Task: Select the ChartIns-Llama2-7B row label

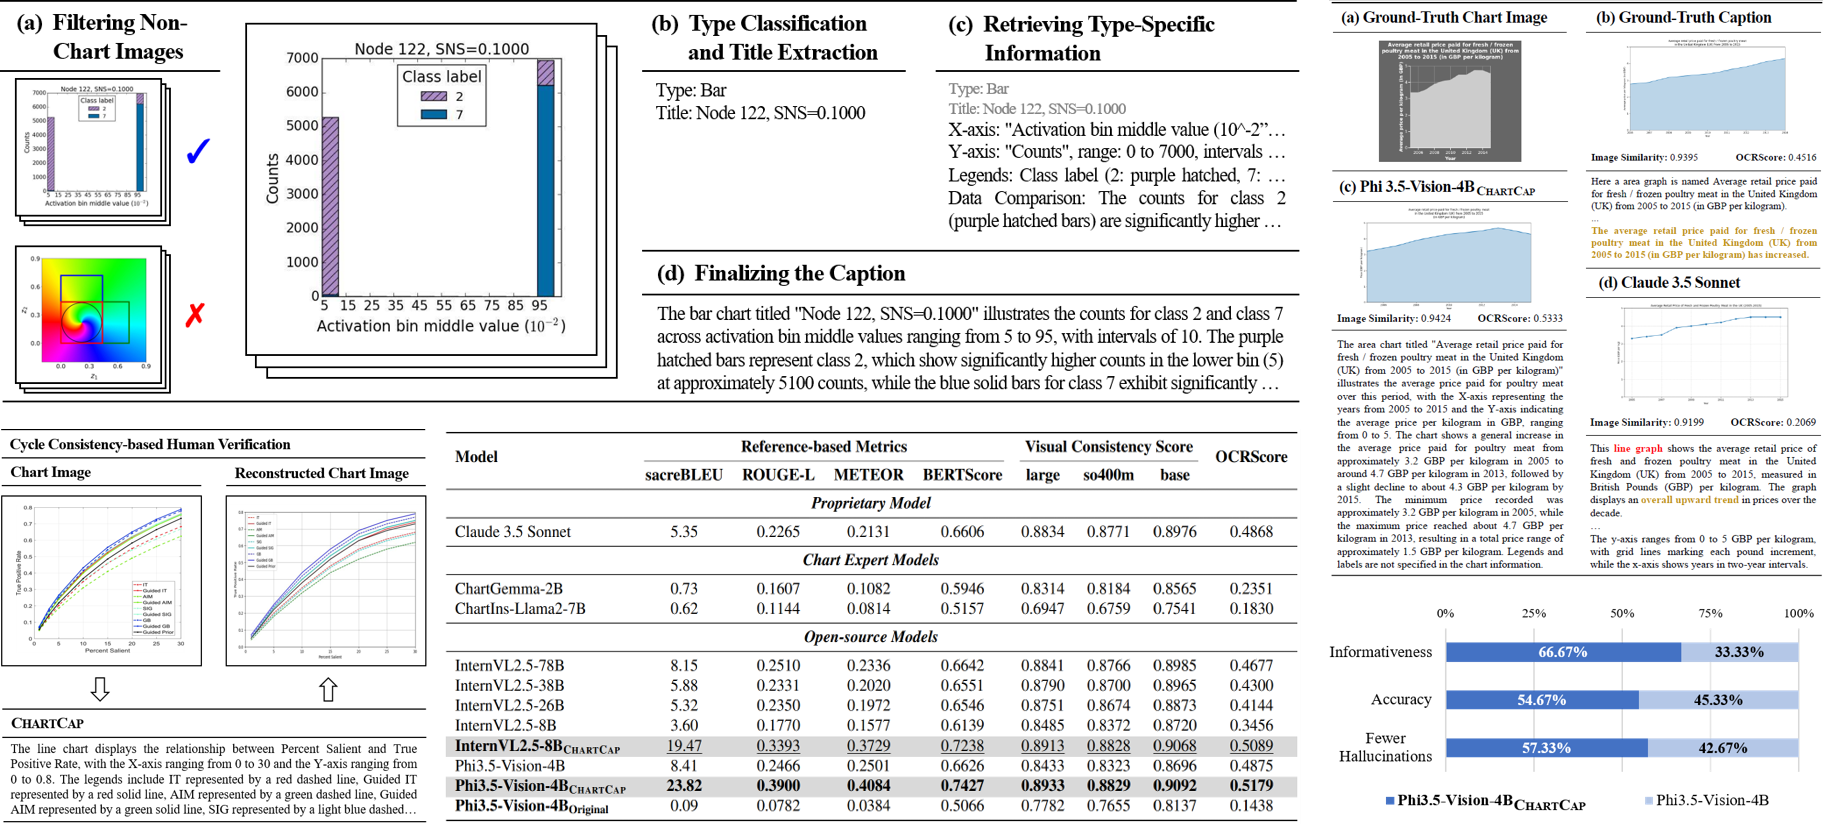Action: coord(521,608)
